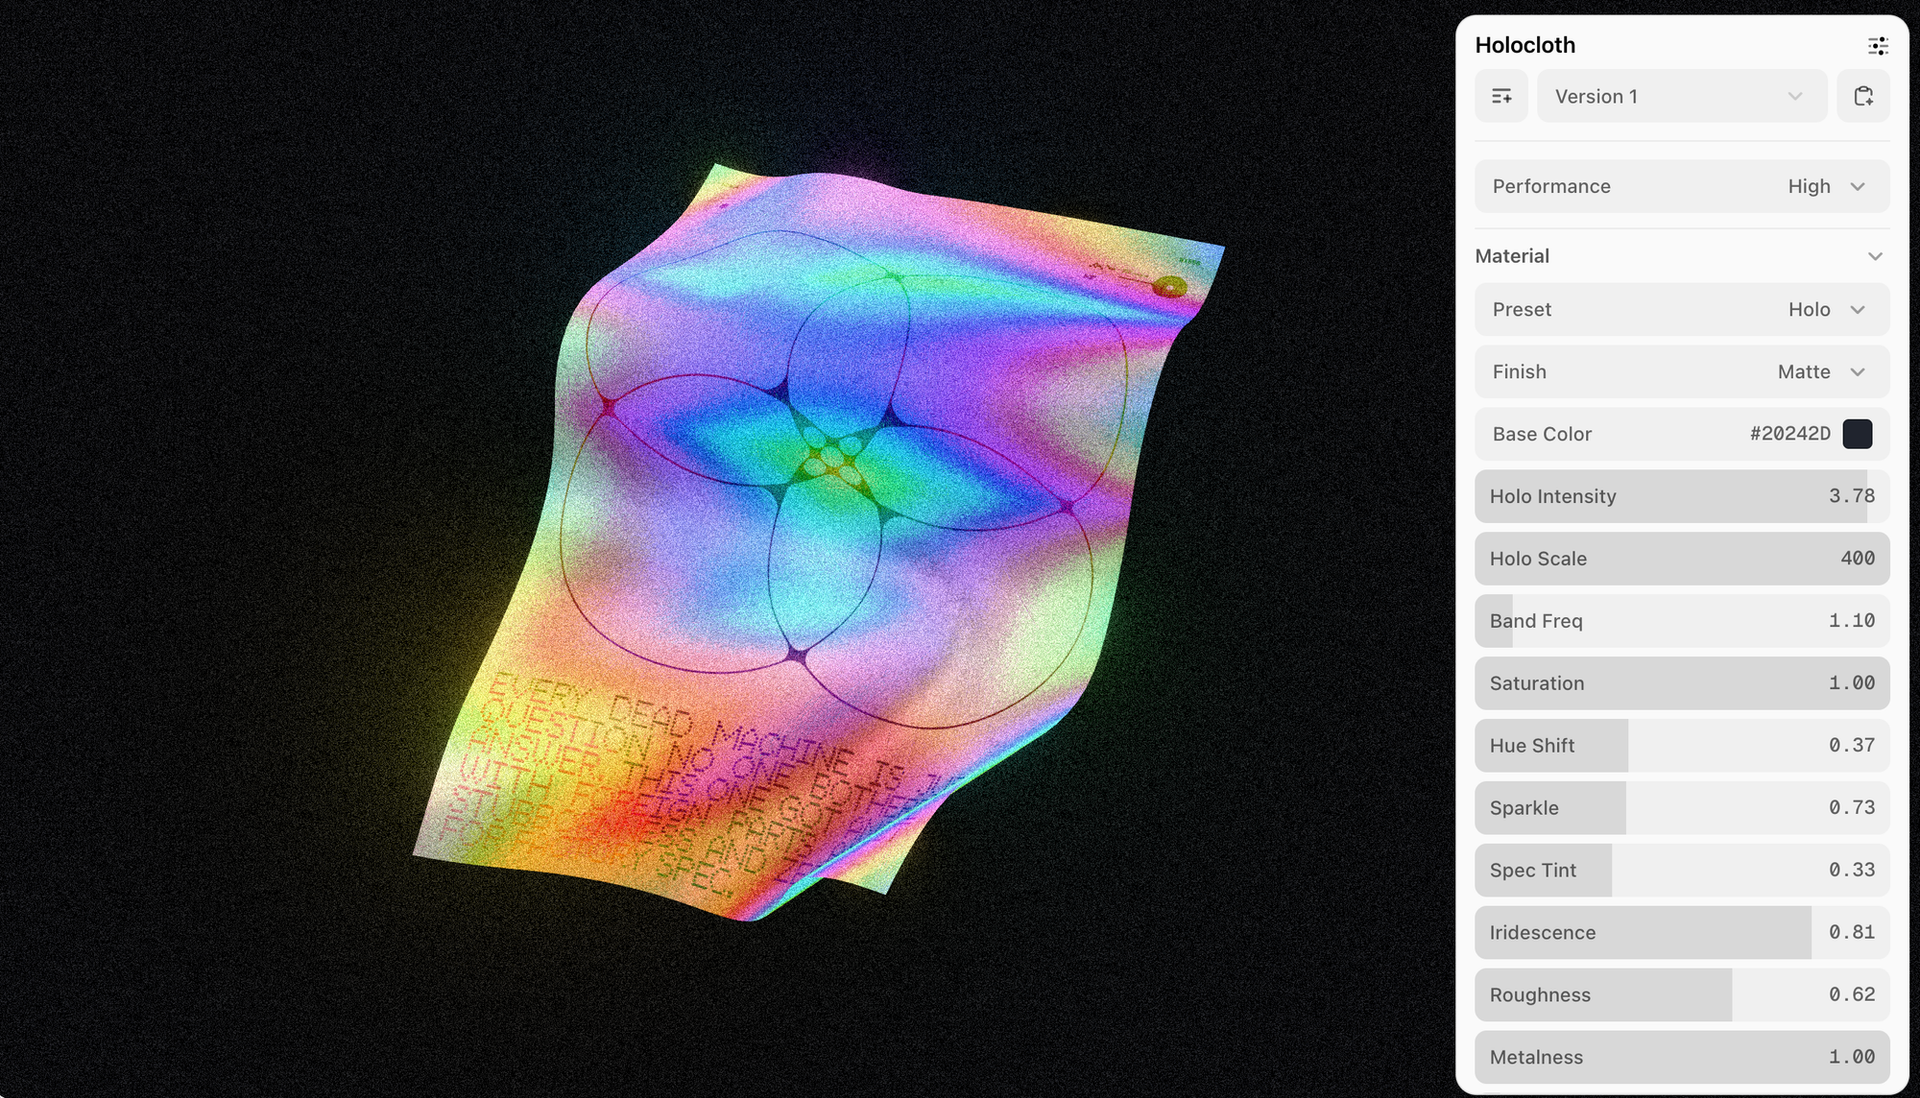
Task: Open the Finish Matte dropdown
Action: point(1682,371)
